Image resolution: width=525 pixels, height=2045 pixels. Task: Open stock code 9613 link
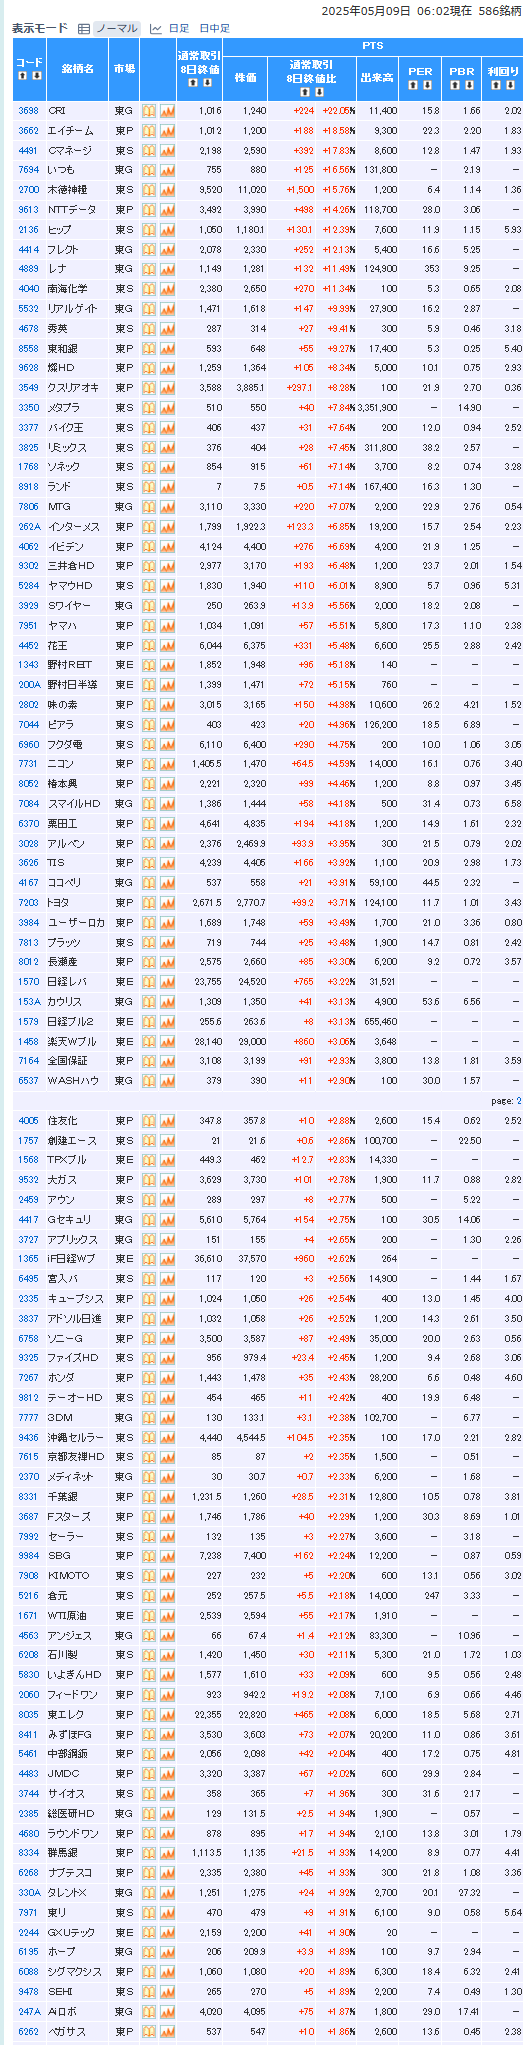[28, 210]
